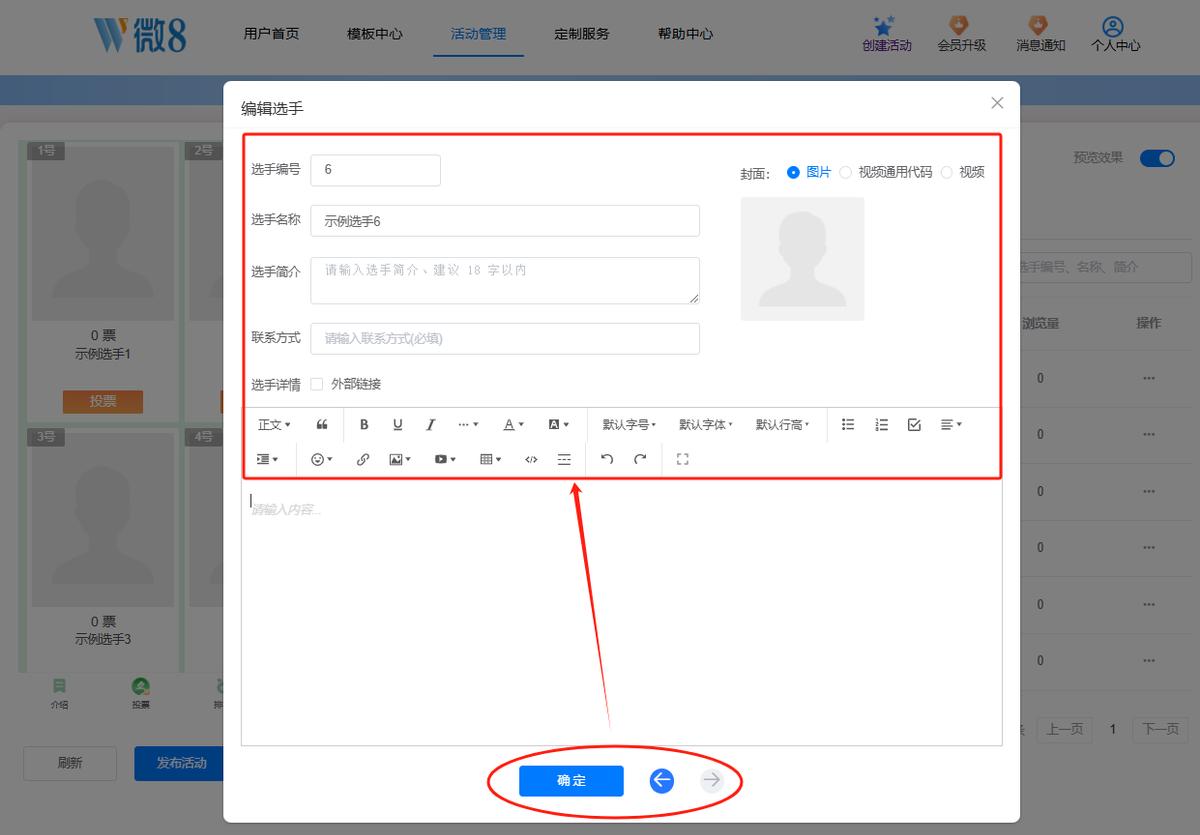This screenshot has width=1200, height=835.
Task: Click the redo arrow in editor toolbar
Action: [640, 459]
